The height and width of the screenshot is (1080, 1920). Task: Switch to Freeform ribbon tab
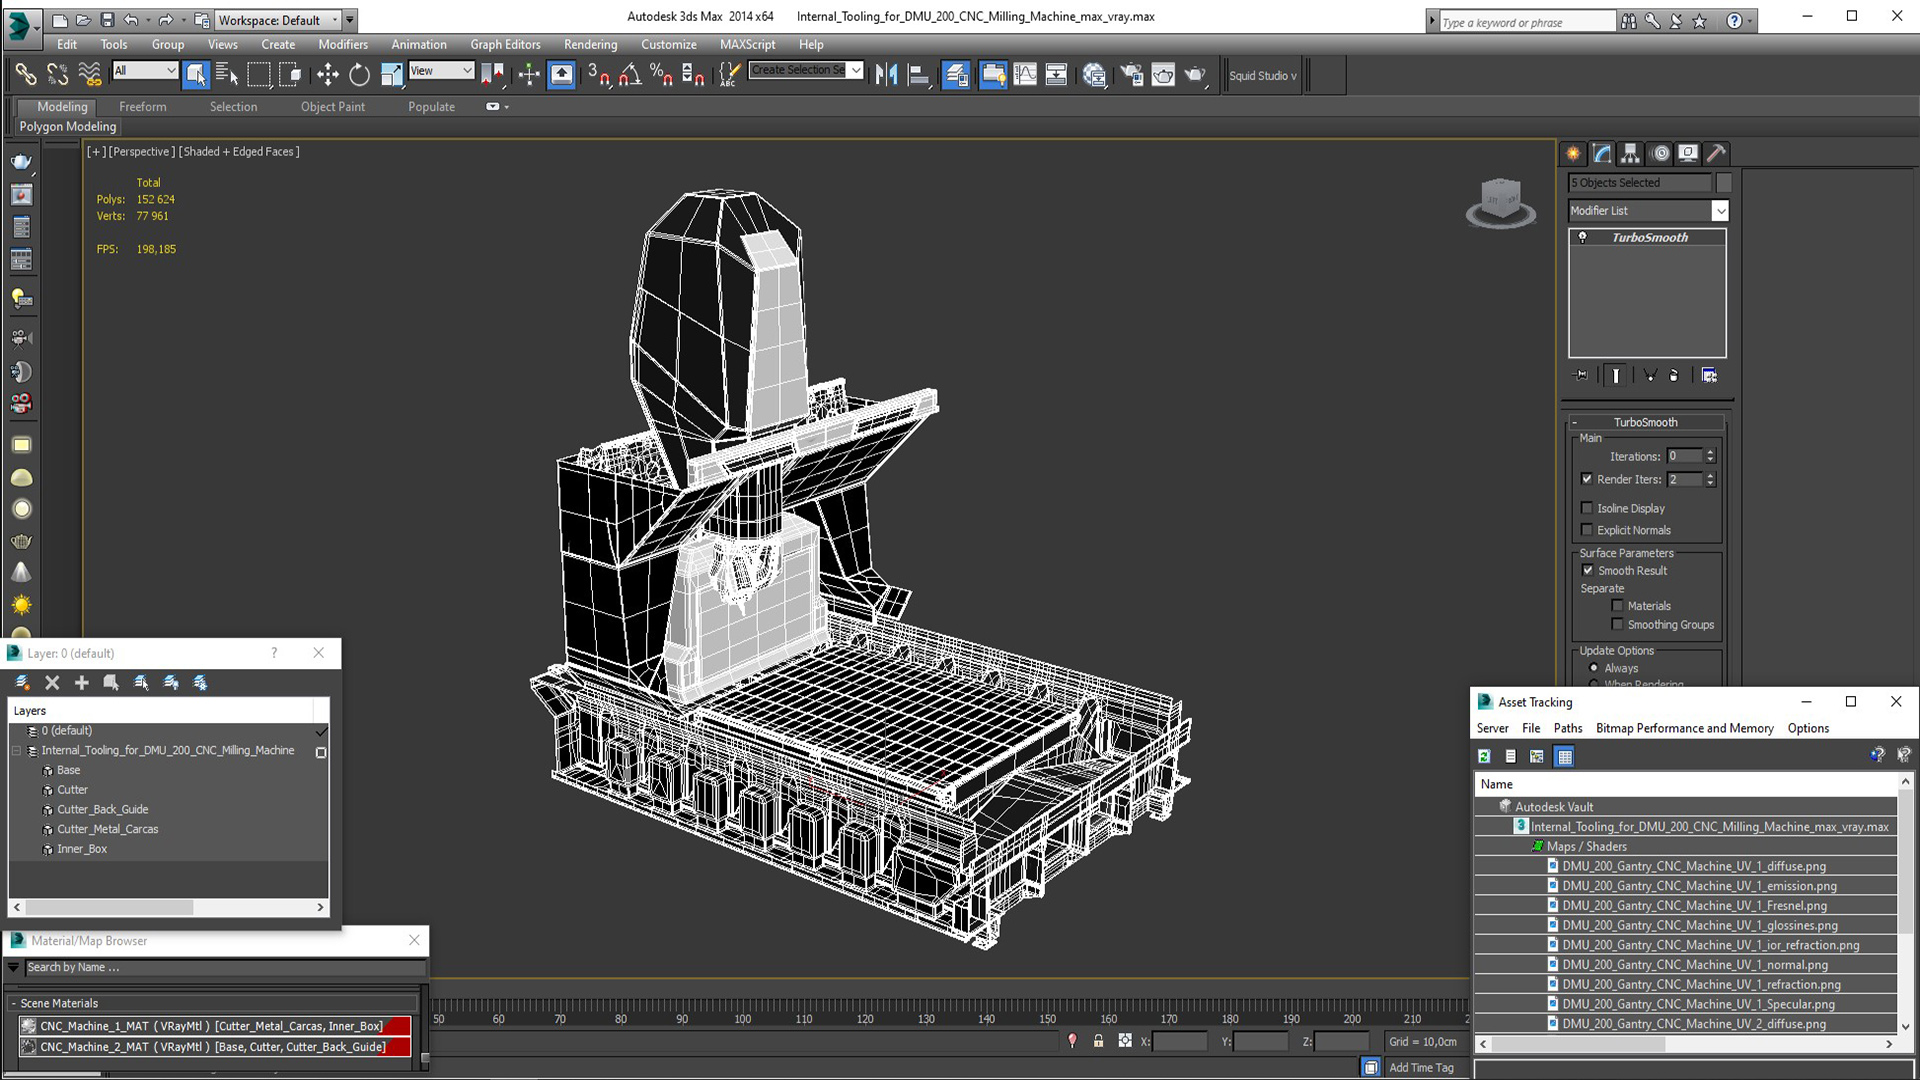pos(142,106)
